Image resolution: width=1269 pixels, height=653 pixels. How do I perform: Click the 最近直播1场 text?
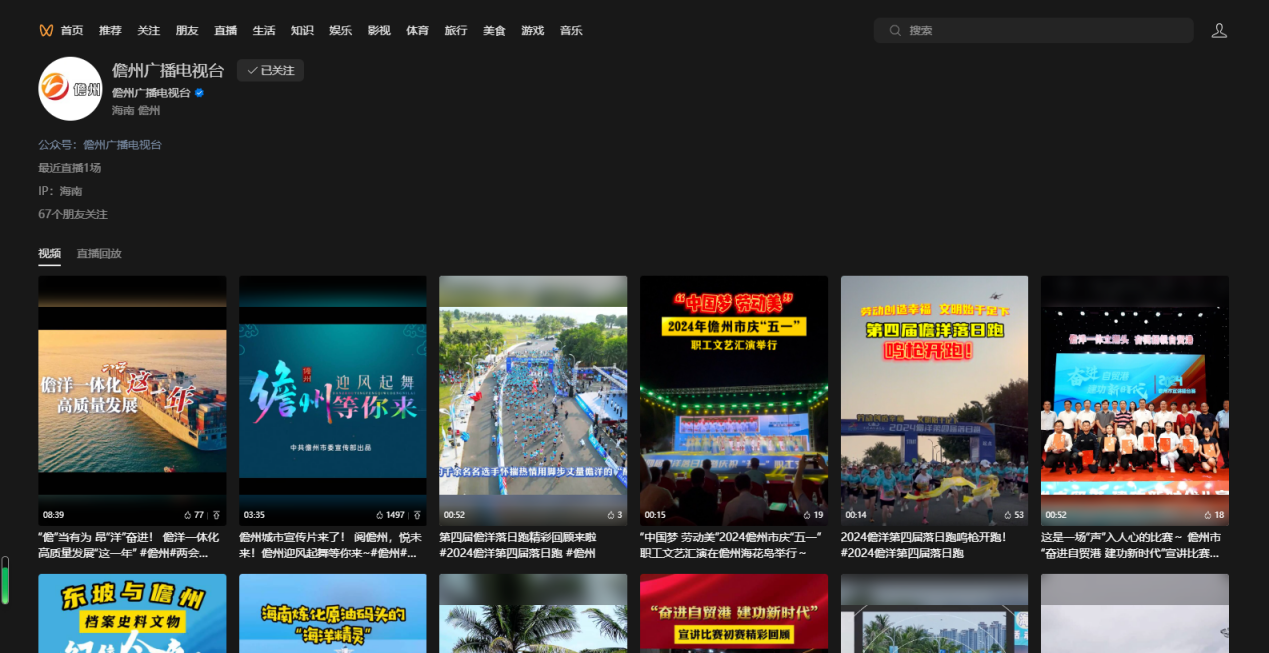click(x=70, y=168)
